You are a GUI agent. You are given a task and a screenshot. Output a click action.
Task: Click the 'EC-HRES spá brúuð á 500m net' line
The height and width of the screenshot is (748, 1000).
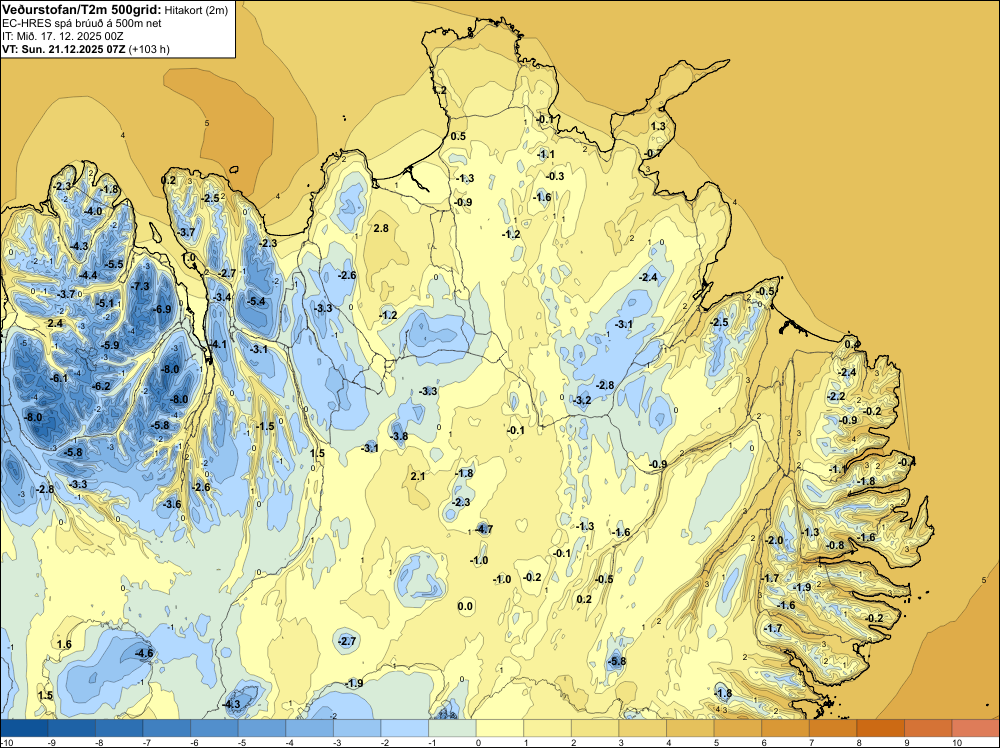pos(82,24)
